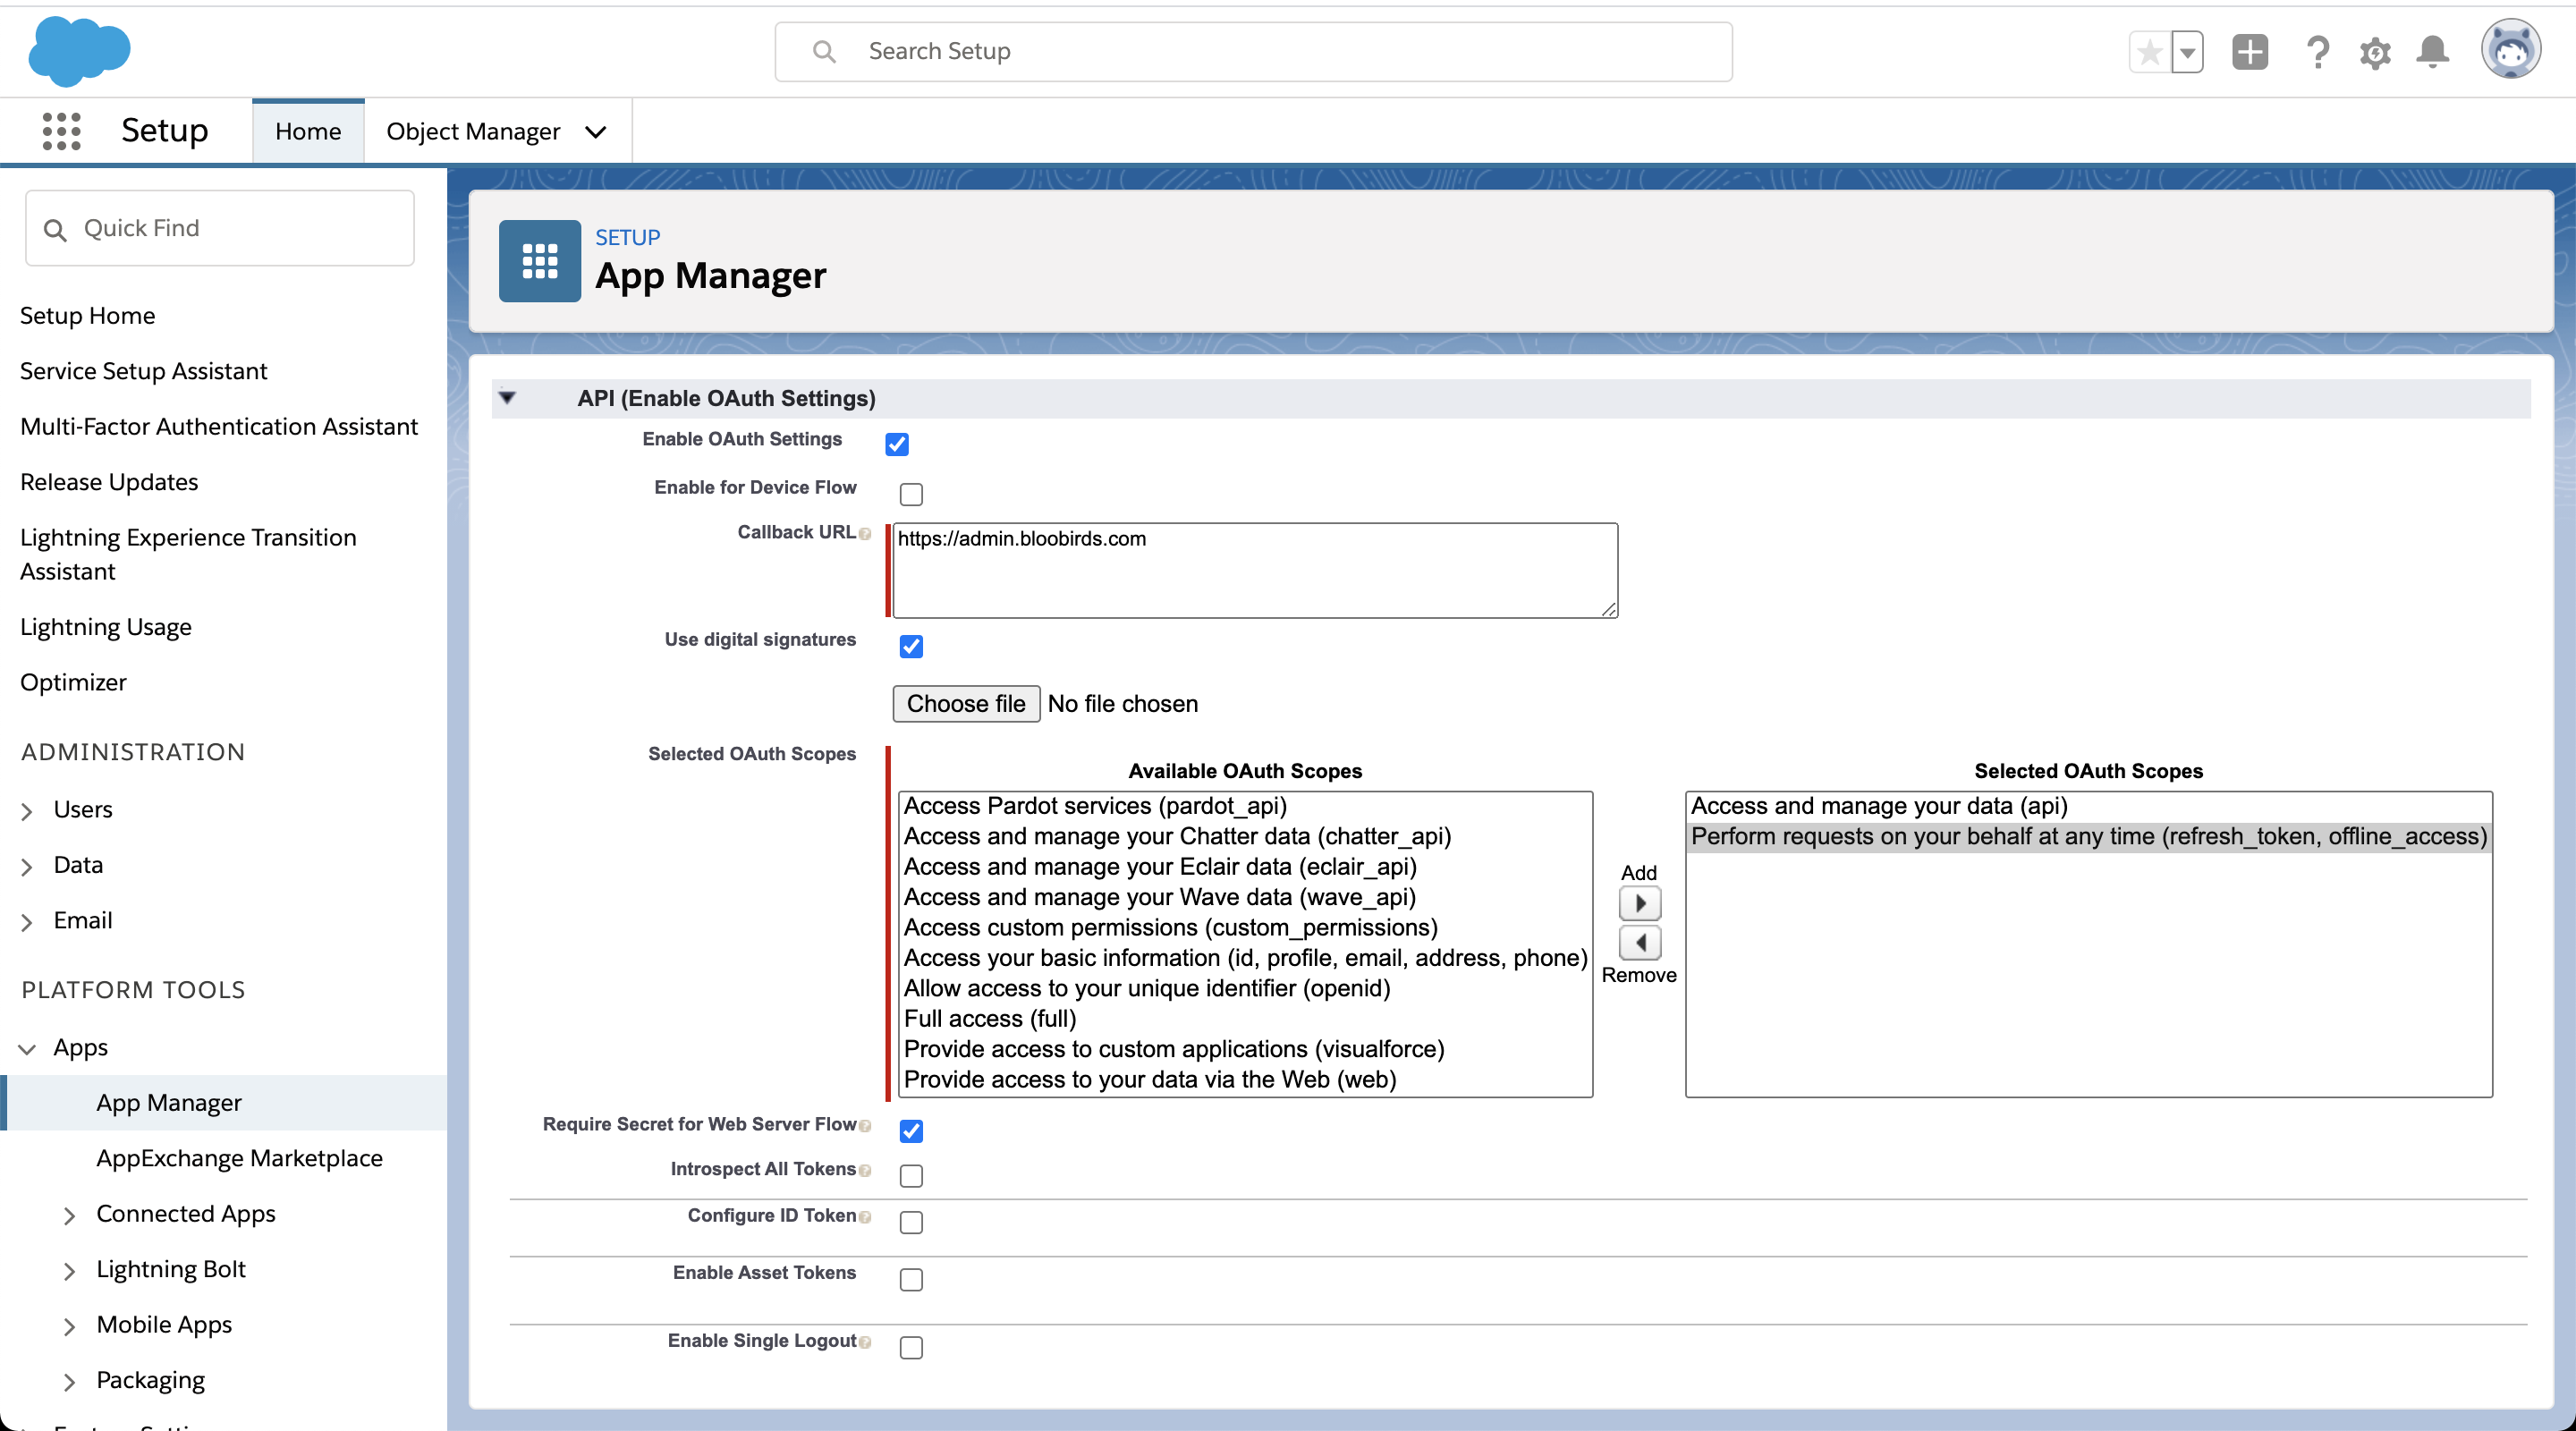This screenshot has width=2576, height=1431.
Task: Open the setup gear menu
Action: pos(2375,52)
